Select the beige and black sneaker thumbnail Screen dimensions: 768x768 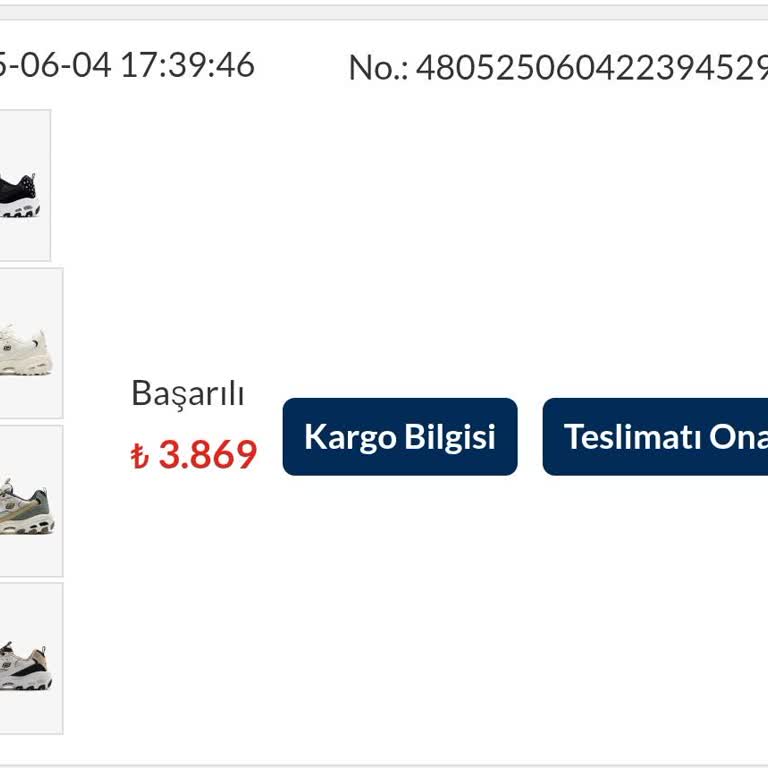tap(26, 660)
